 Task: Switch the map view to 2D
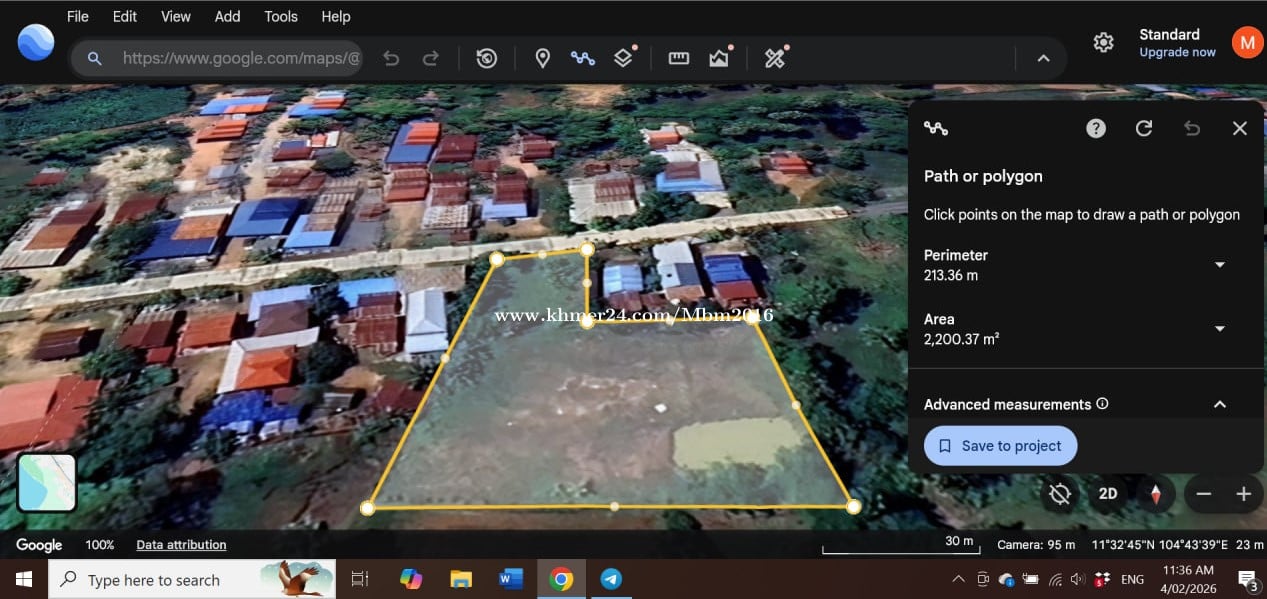1108,494
